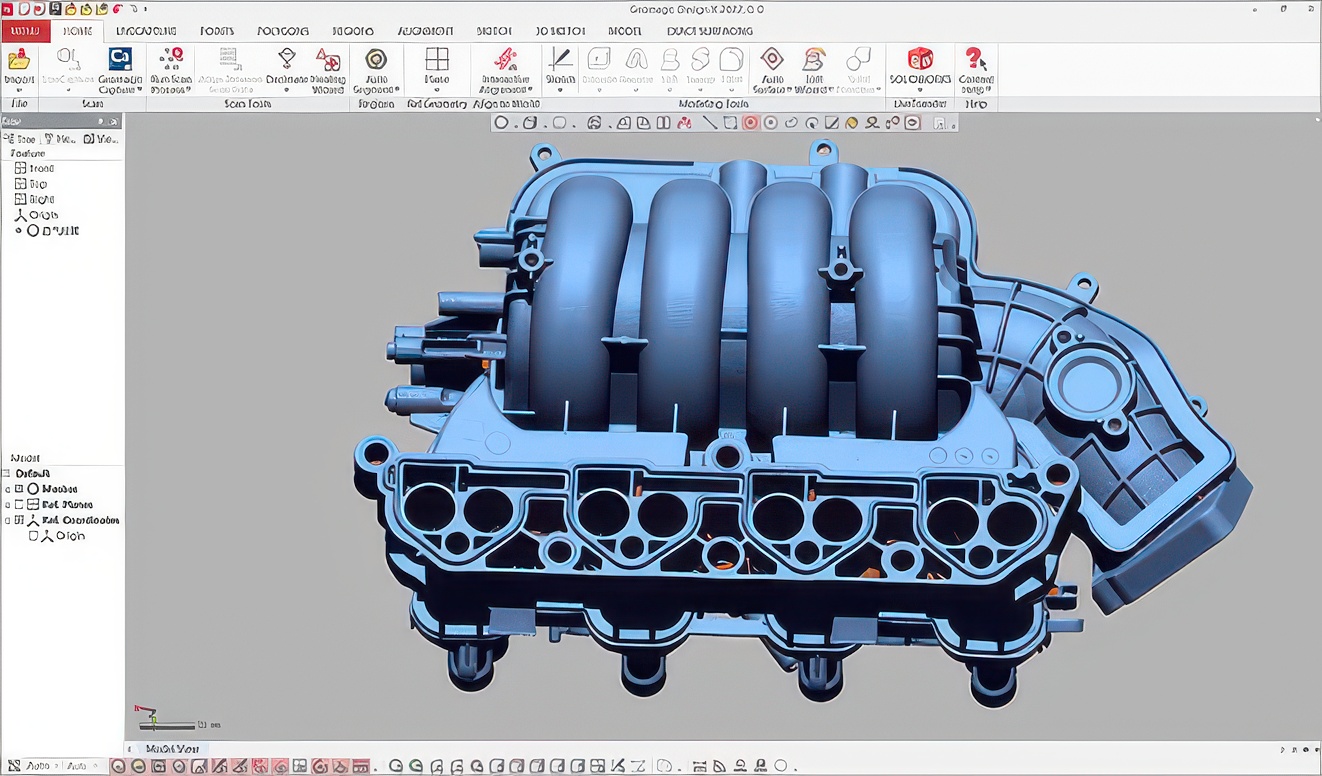Open the Sketch pencil tool icon
This screenshot has height=776, width=1322.
tap(560, 59)
